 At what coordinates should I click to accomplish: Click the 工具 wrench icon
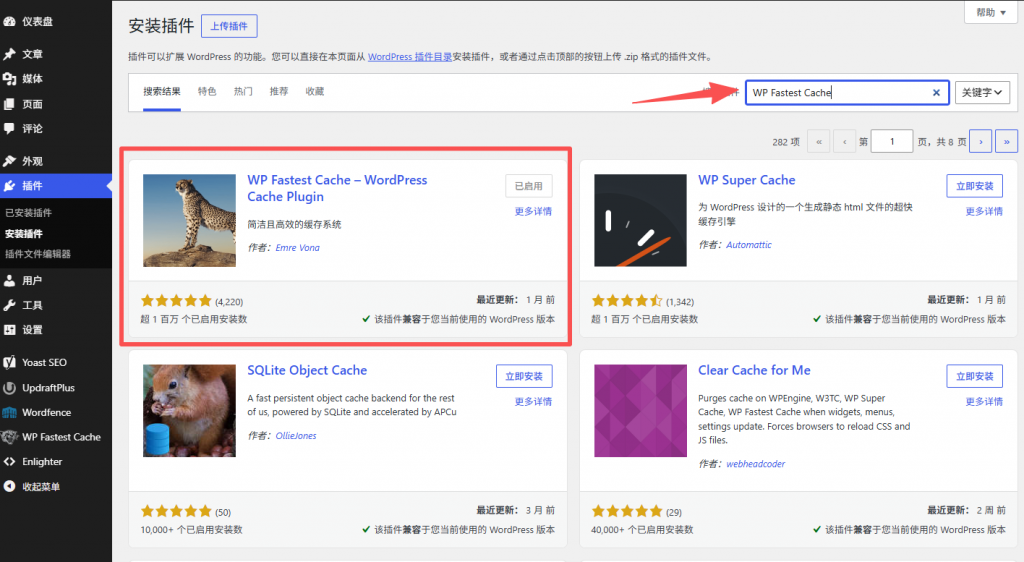[x=9, y=305]
